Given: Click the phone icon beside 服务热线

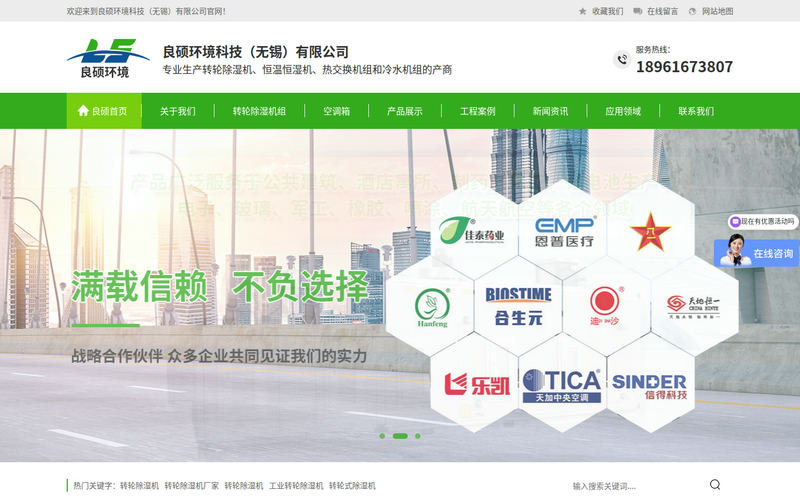Looking at the screenshot, I should pyautogui.click(x=622, y=60).
